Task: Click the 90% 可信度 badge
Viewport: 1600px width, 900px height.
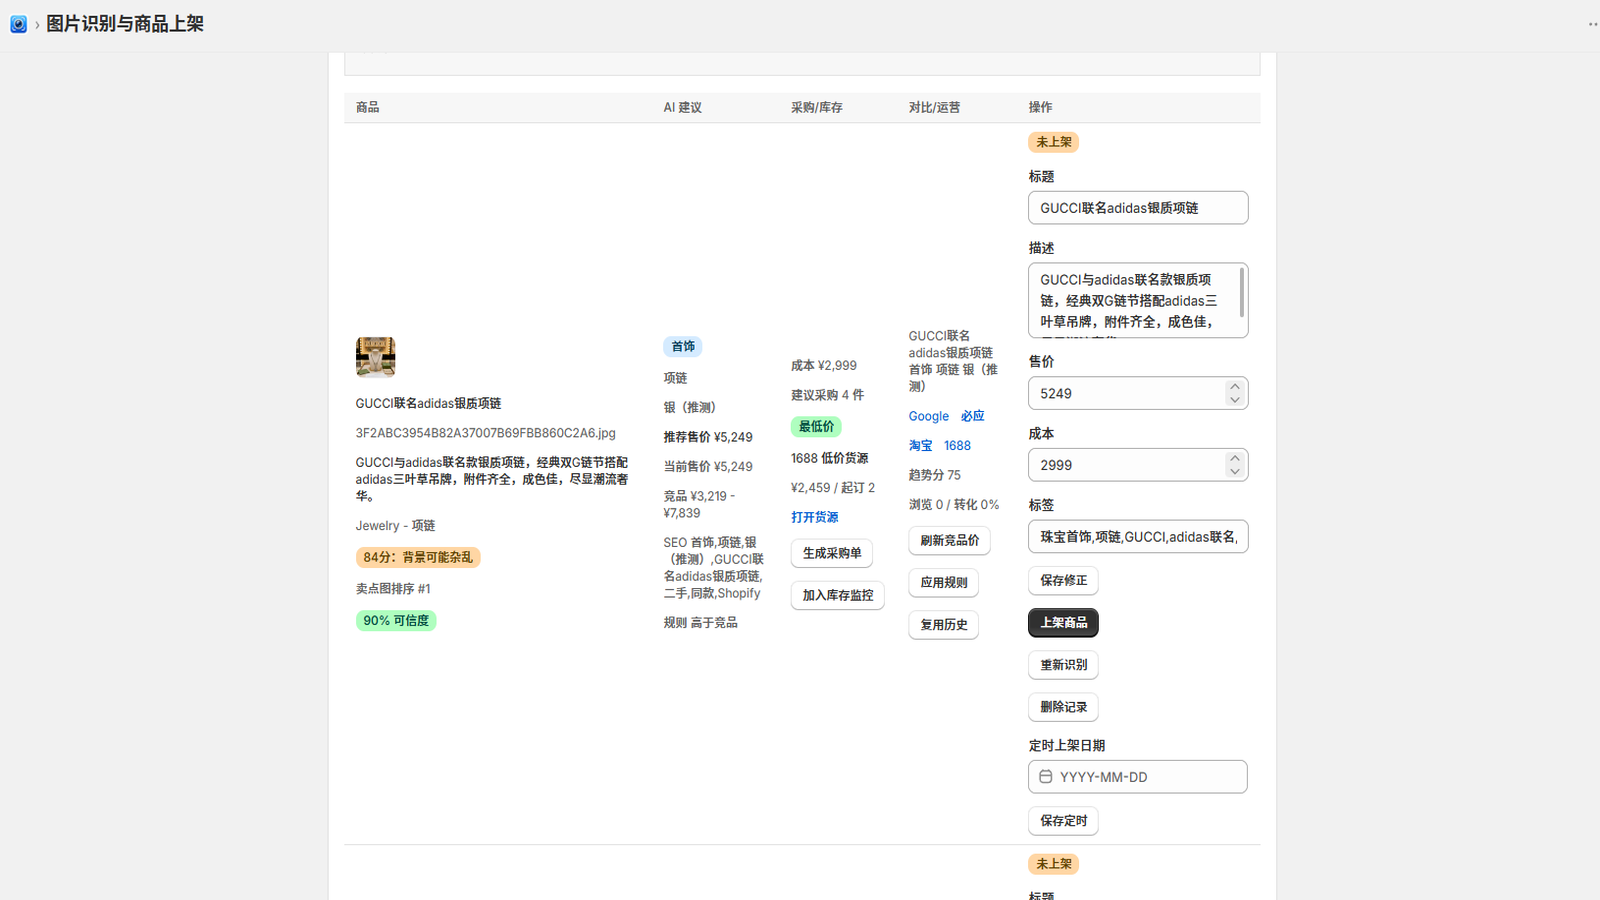Action: (x=396, y=621)
